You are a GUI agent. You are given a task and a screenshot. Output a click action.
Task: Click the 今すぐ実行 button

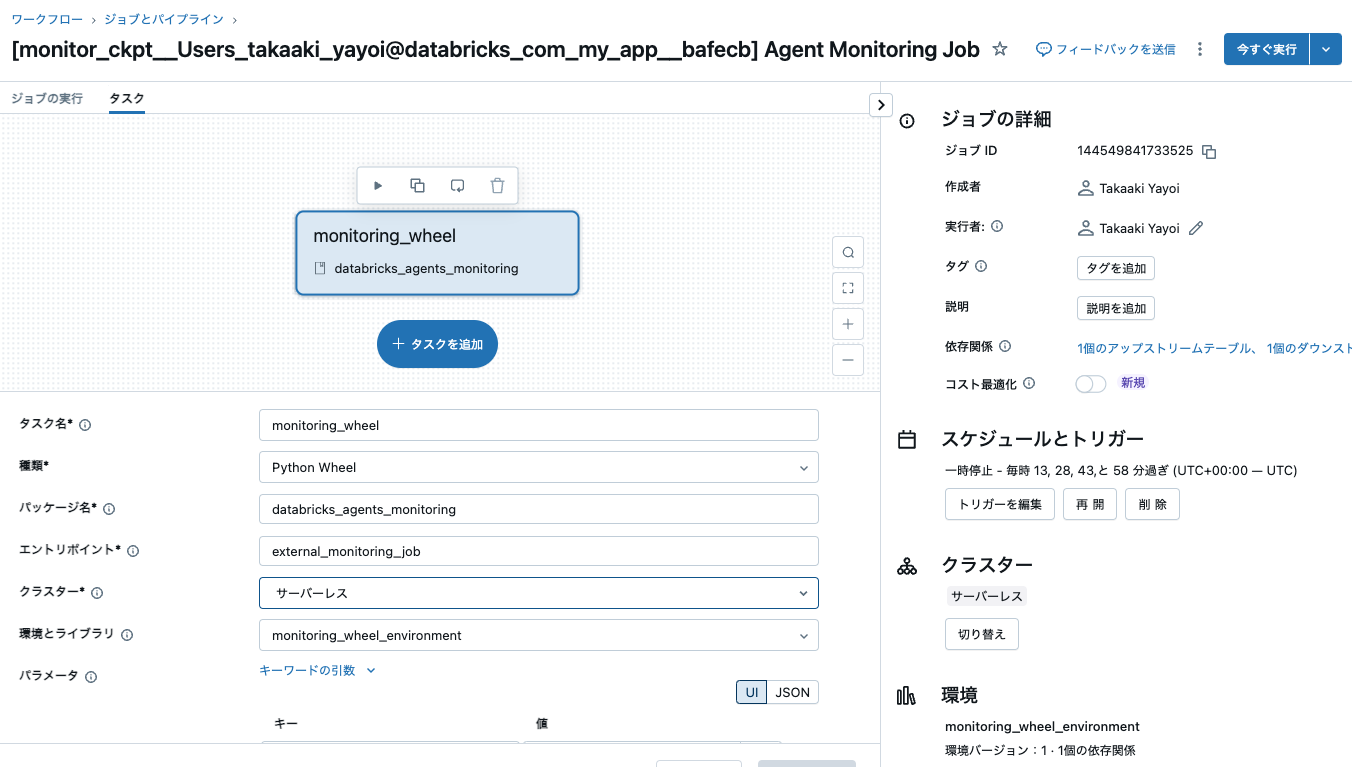pos(1266,49)
